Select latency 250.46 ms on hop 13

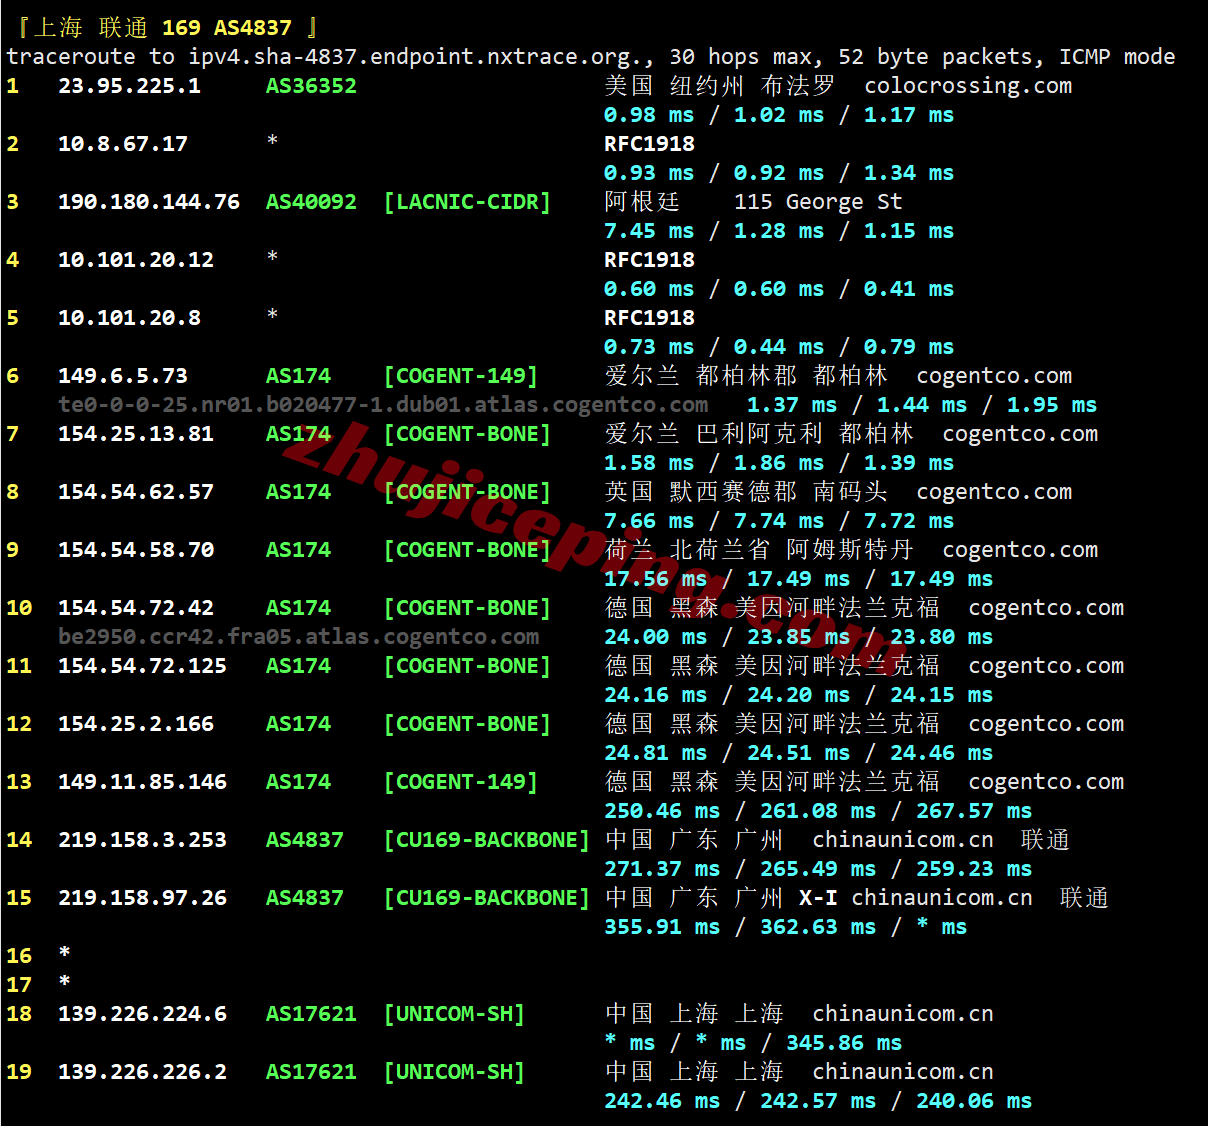click(x=662, y=811)
